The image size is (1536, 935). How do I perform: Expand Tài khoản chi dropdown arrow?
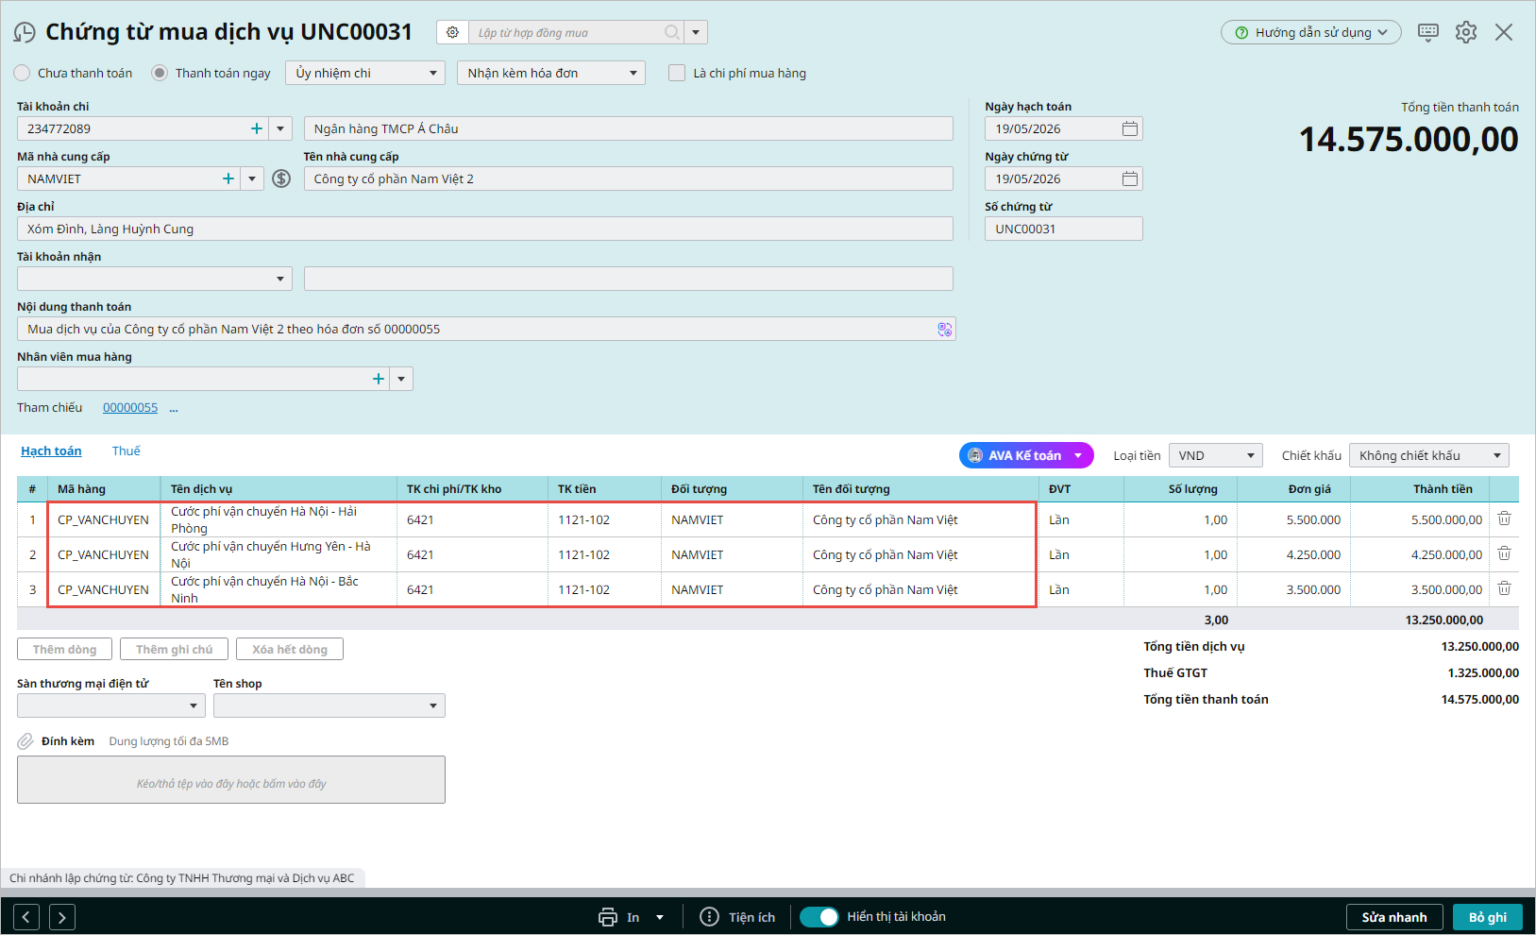[281, 128]
